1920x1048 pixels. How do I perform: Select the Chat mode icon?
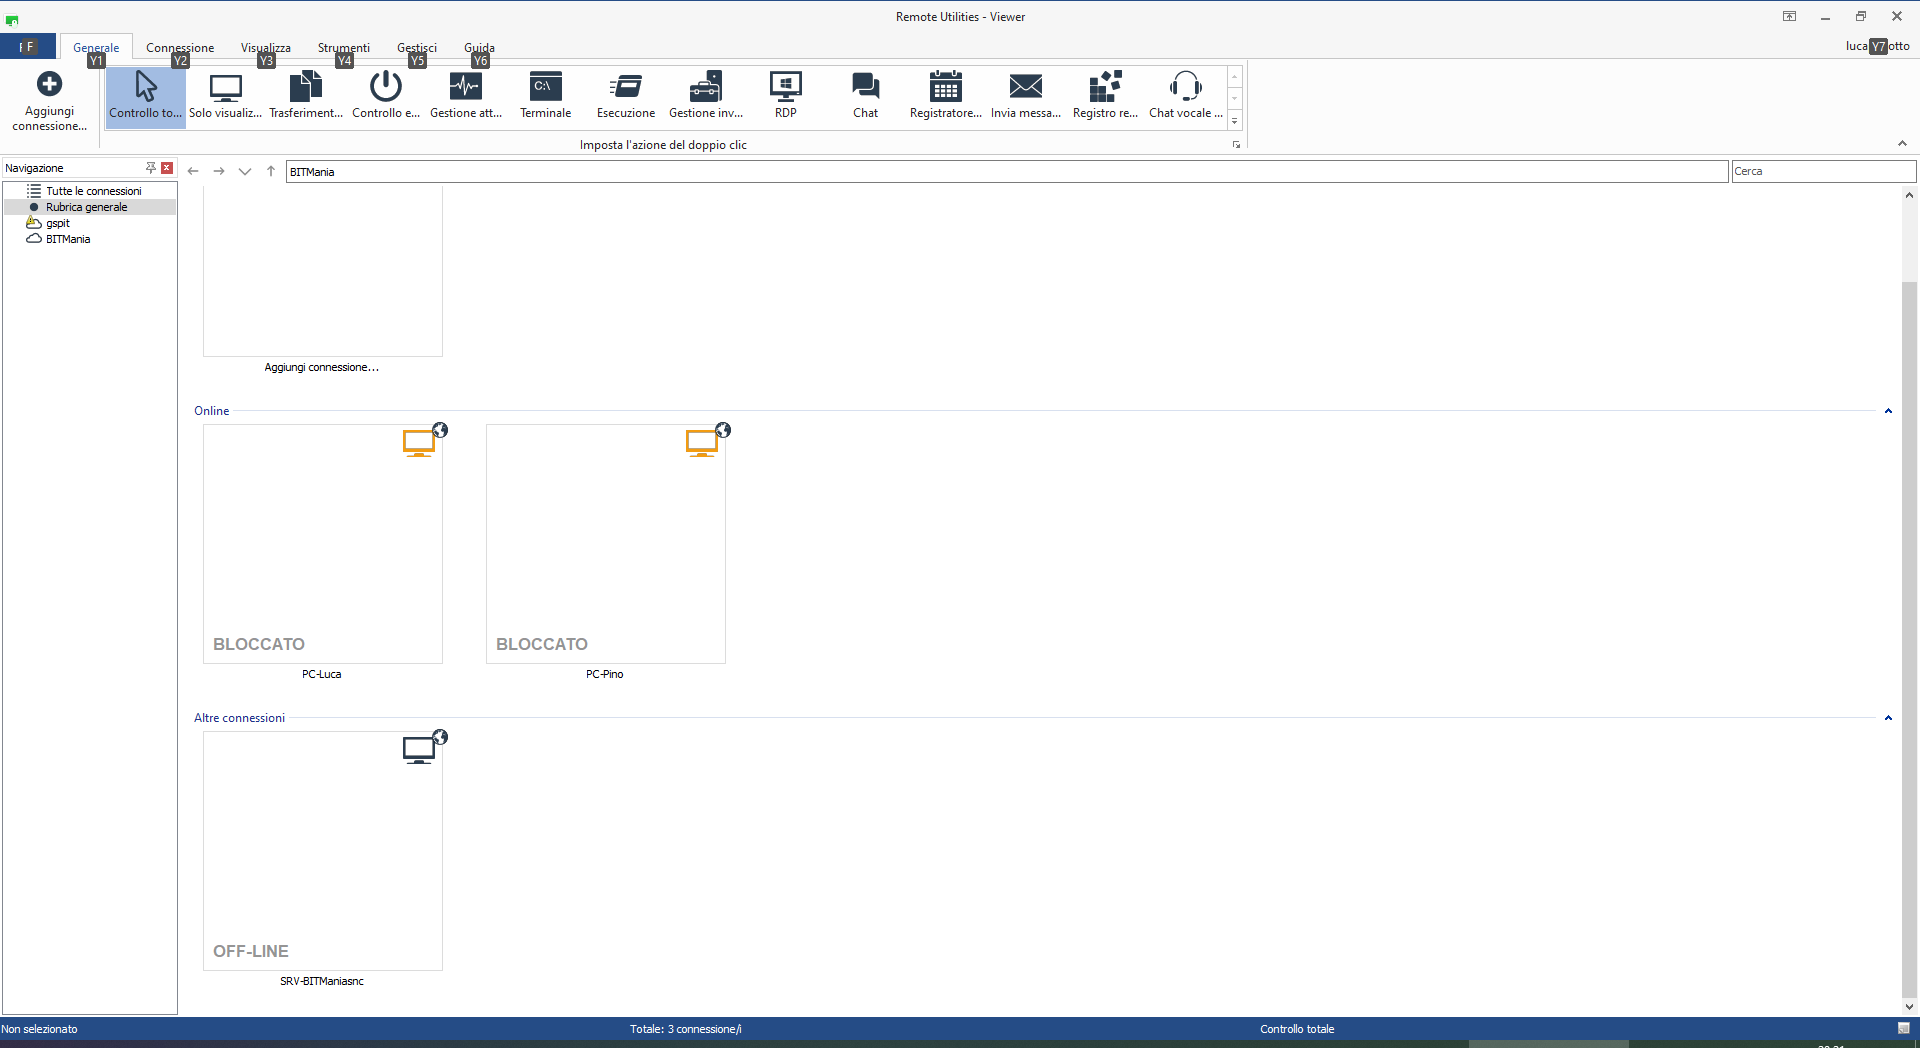coord(865,88)
